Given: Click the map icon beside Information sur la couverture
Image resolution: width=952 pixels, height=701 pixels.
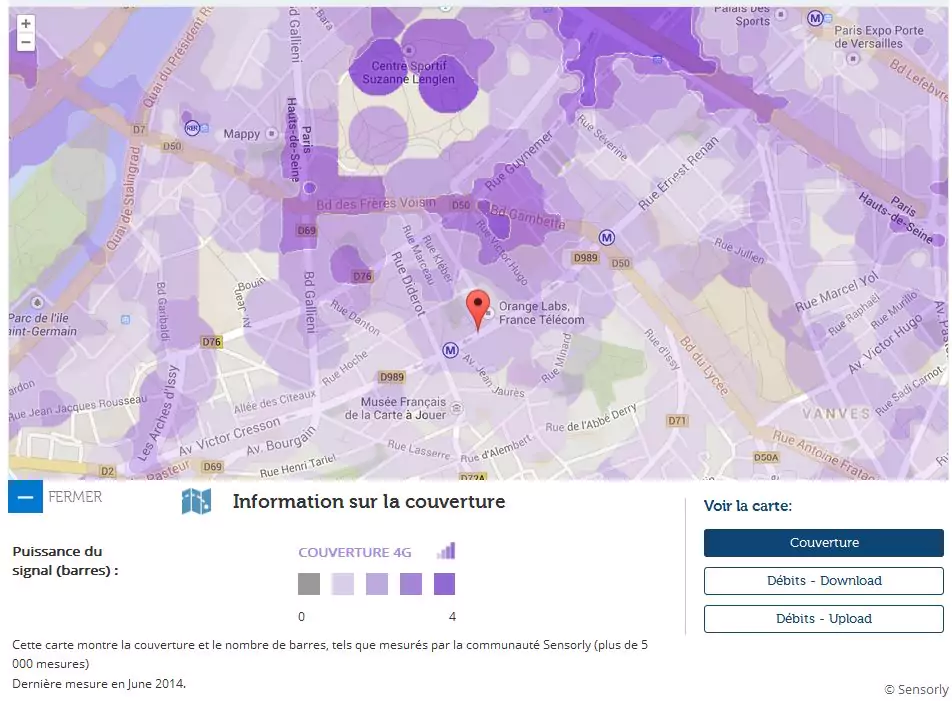Looking at the screenshot, I should tap(196, 501).
